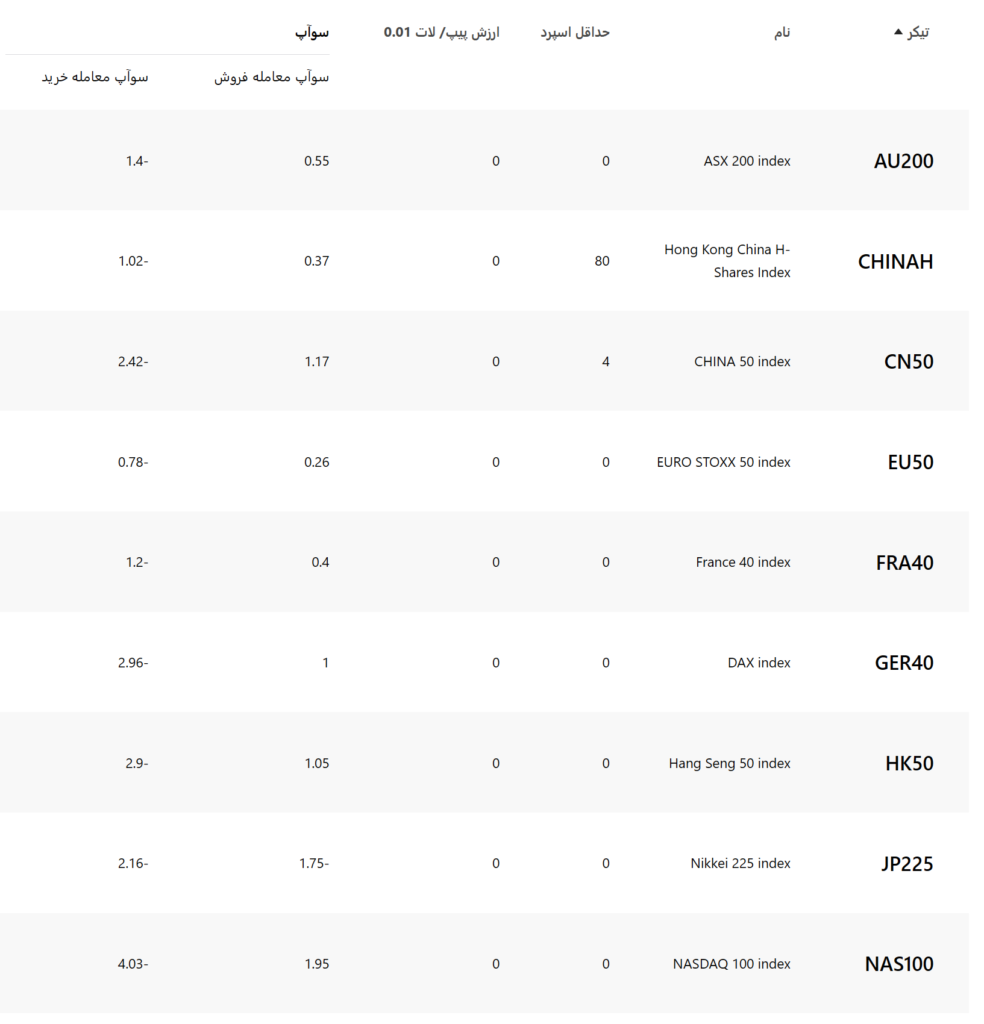
Task: Click Hong Kong China H-Shares Index name
Action: click(727, 261)
